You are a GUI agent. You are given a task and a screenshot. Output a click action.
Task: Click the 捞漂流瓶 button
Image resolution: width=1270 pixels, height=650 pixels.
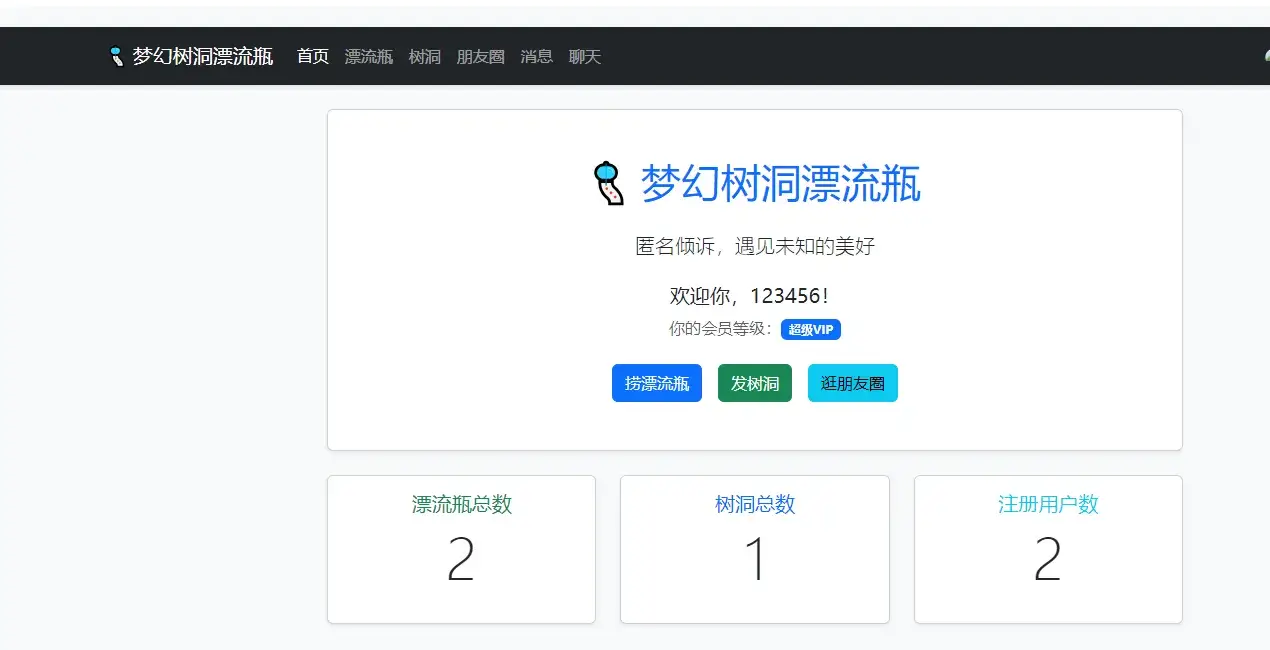pos(656,383)
